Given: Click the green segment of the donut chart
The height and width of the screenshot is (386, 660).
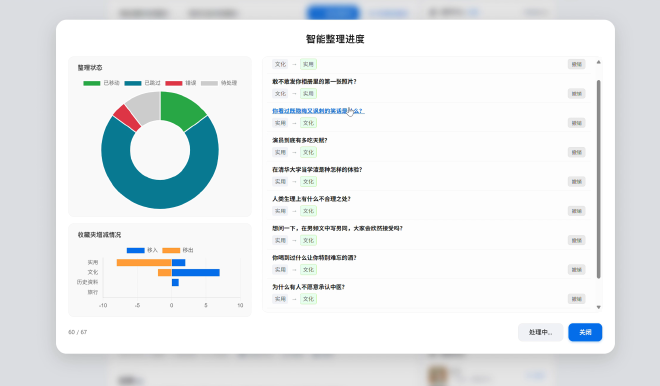Looking at the screenshot, I should pos(180,109).
